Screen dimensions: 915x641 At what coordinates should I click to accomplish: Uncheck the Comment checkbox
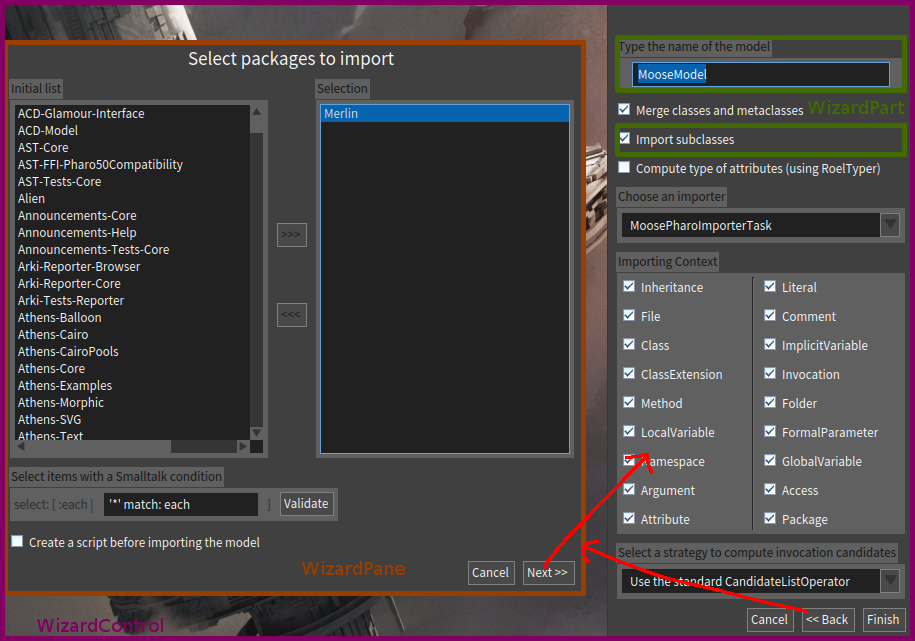pos(770,316)
